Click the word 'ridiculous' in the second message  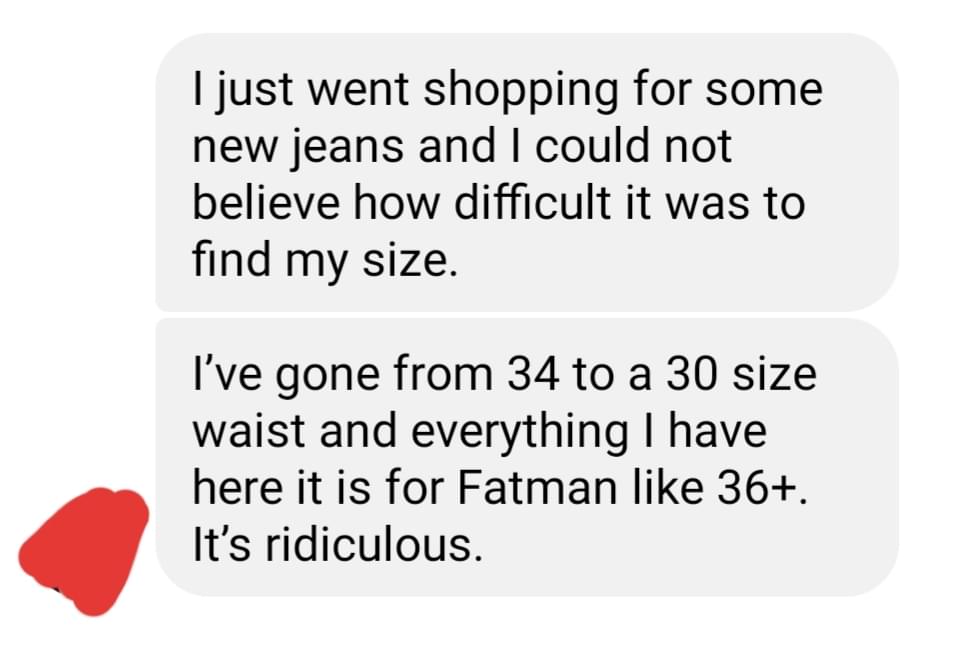(x=369, y=545)
